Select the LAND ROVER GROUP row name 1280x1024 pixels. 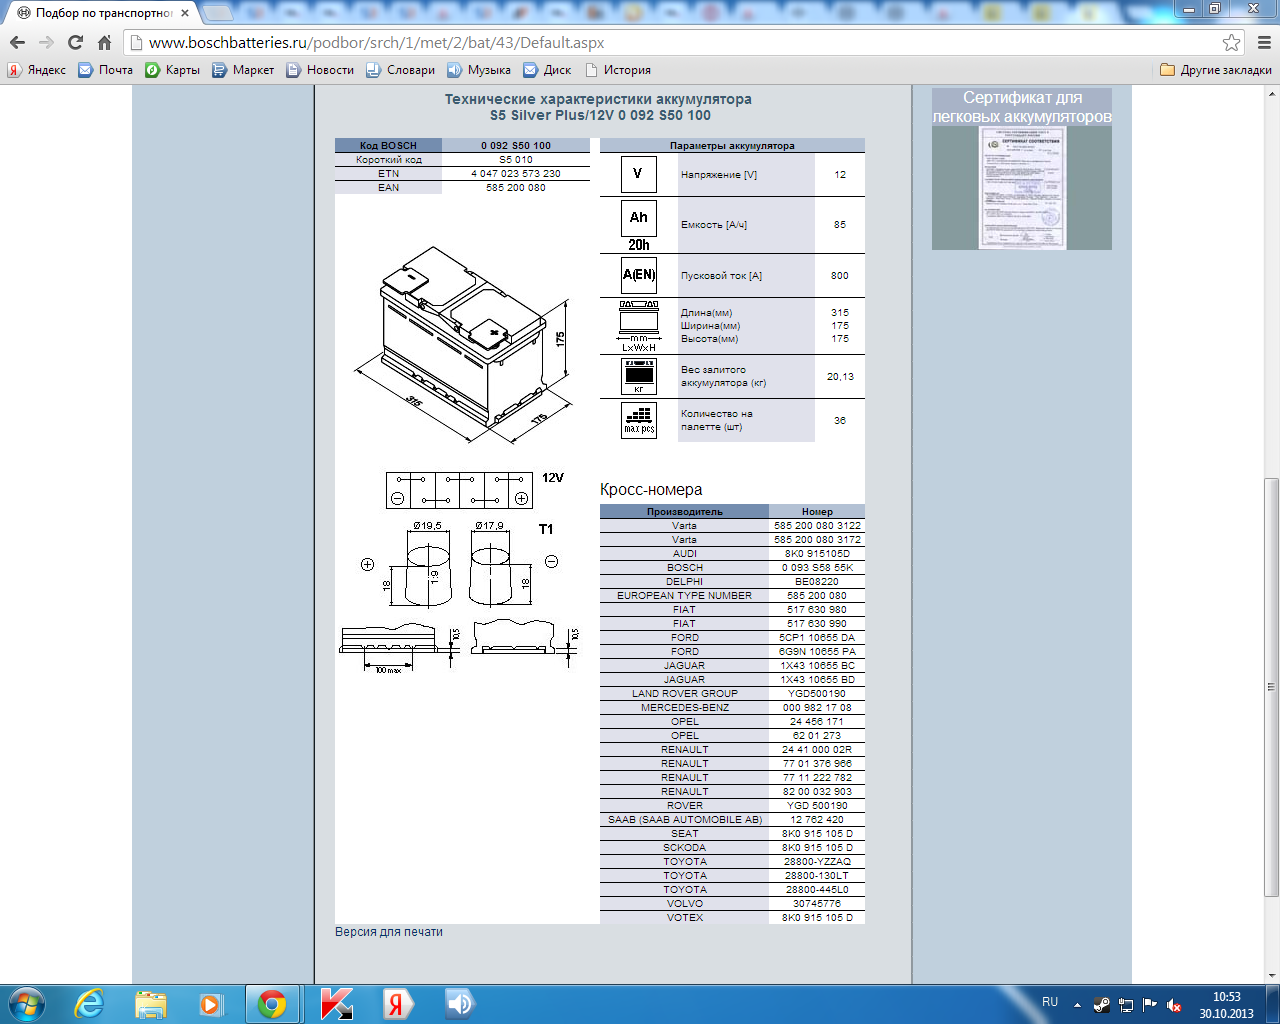pos(685,694)
